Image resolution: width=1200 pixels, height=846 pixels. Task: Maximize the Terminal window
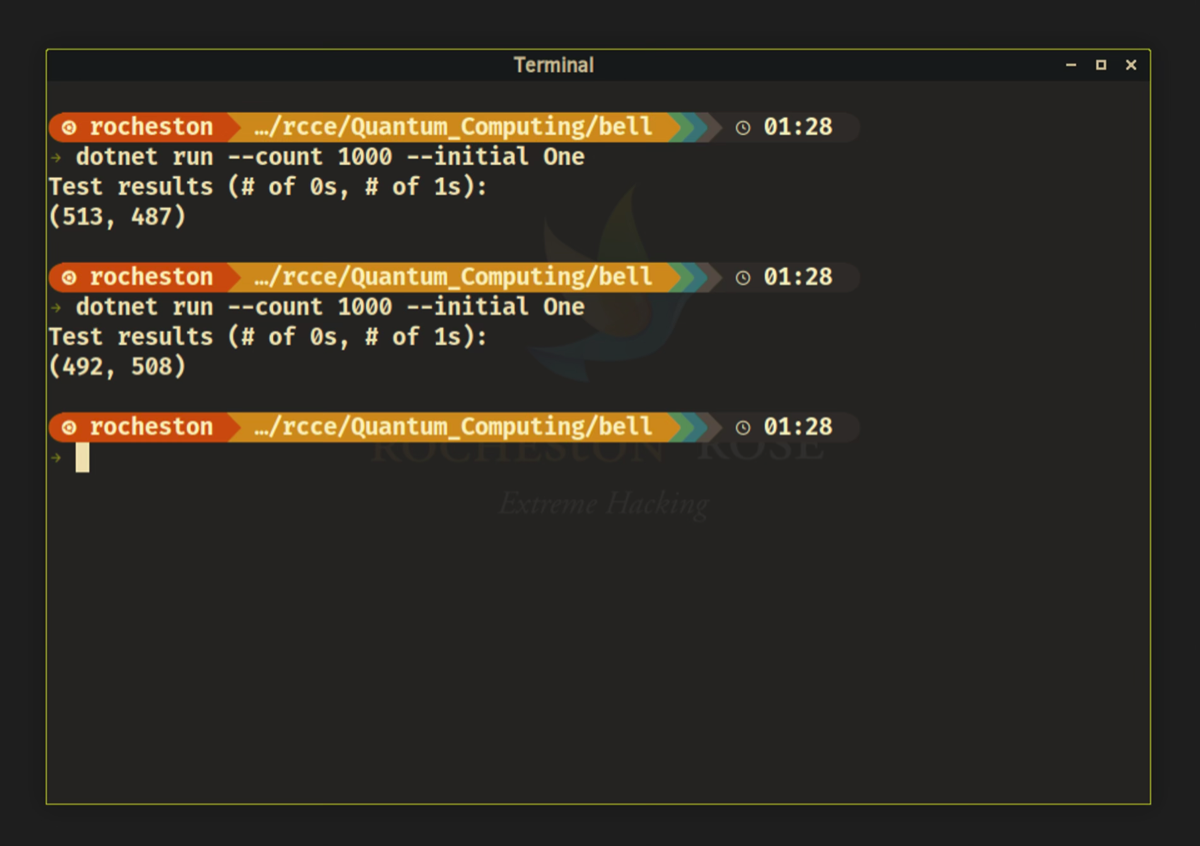(x=1101, y=65)
